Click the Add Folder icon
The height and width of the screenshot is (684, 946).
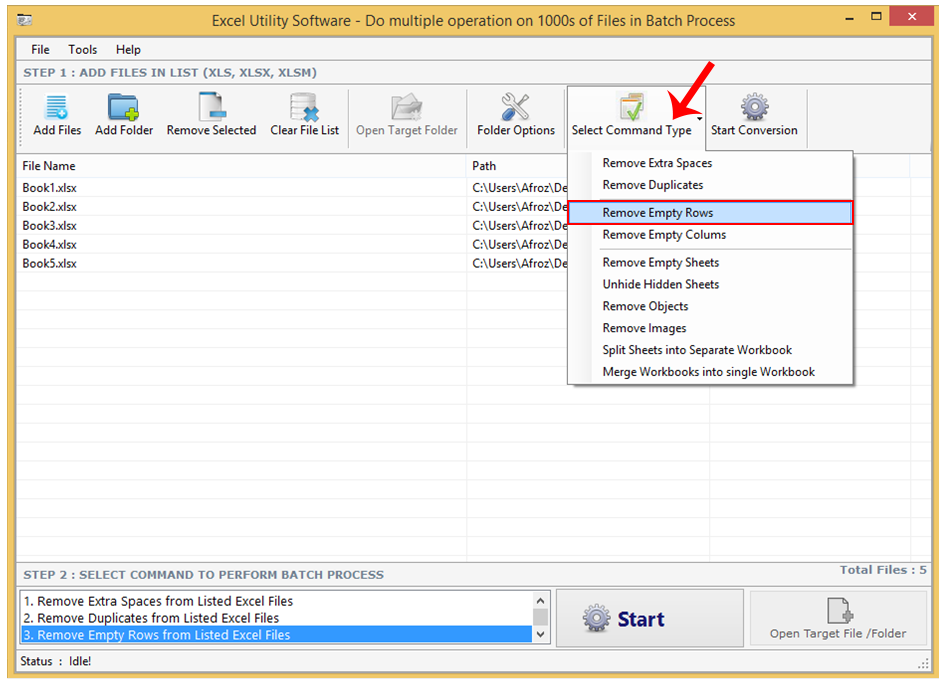[123, 107]
